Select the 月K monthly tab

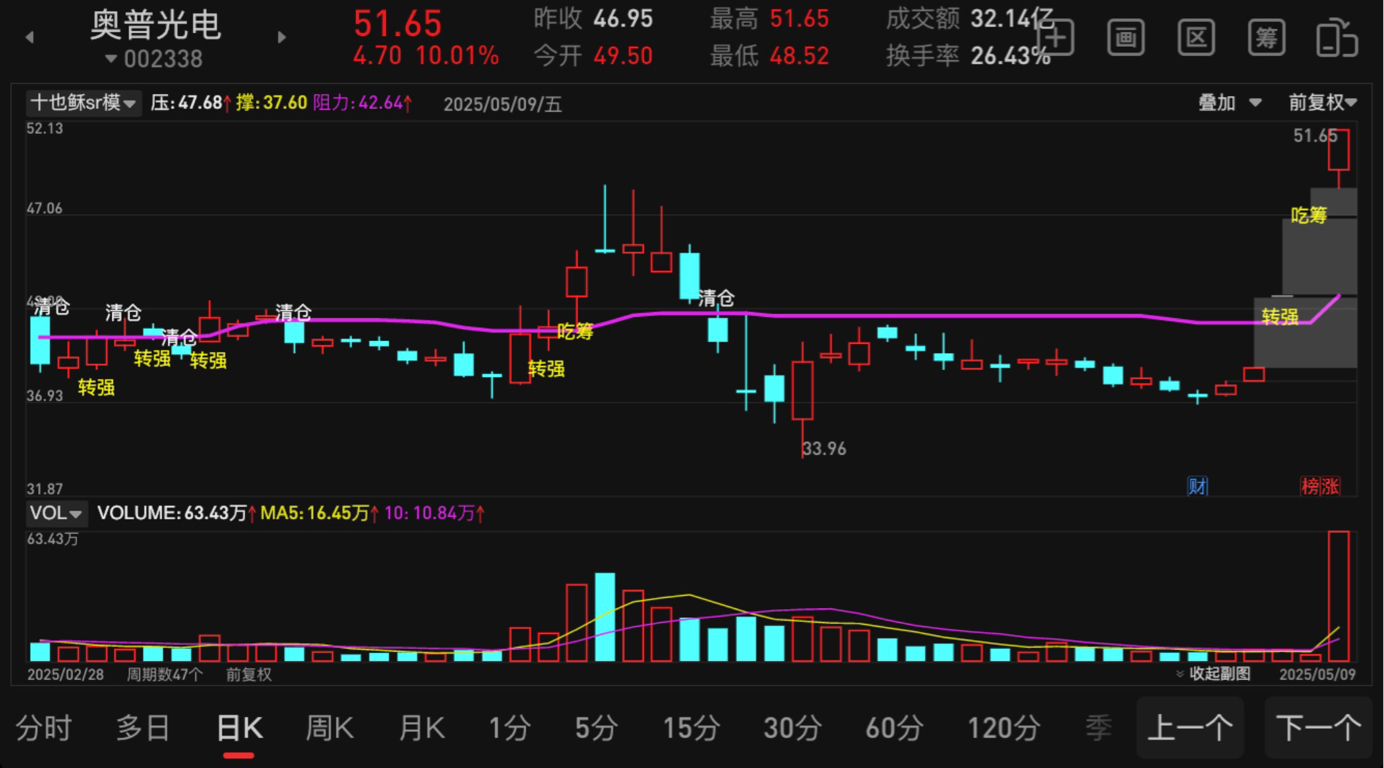click(421, 728)
